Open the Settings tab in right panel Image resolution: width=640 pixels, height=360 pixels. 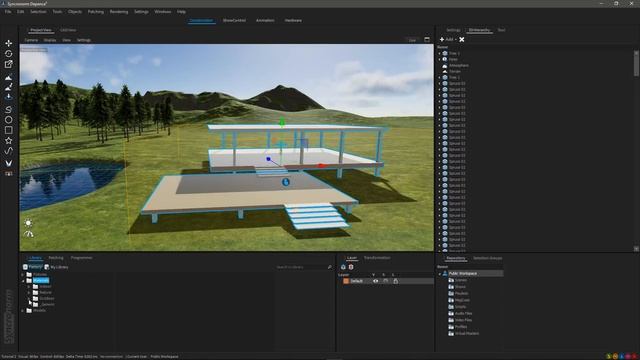pos(453,30)
